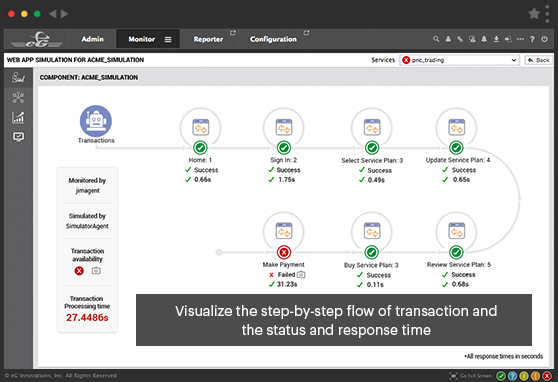Open the live monitor screen icon in the left sidebar
The image size is (558, 382).
18,137
